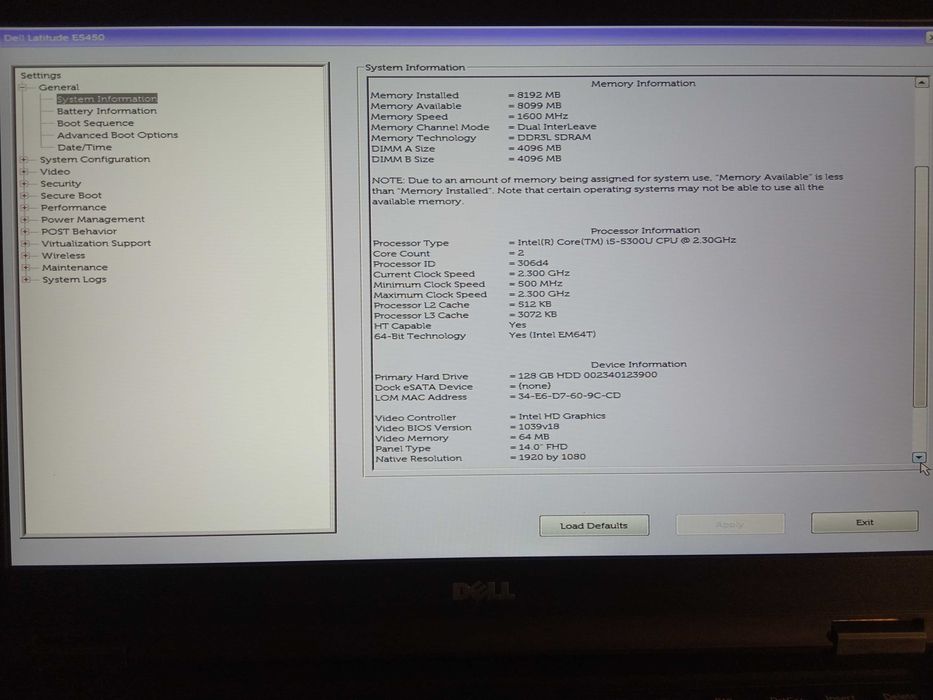Select the System Configuration label
The width and height of the screenshot is (933, 700).
pyautogui.click(x=95, y=159)
